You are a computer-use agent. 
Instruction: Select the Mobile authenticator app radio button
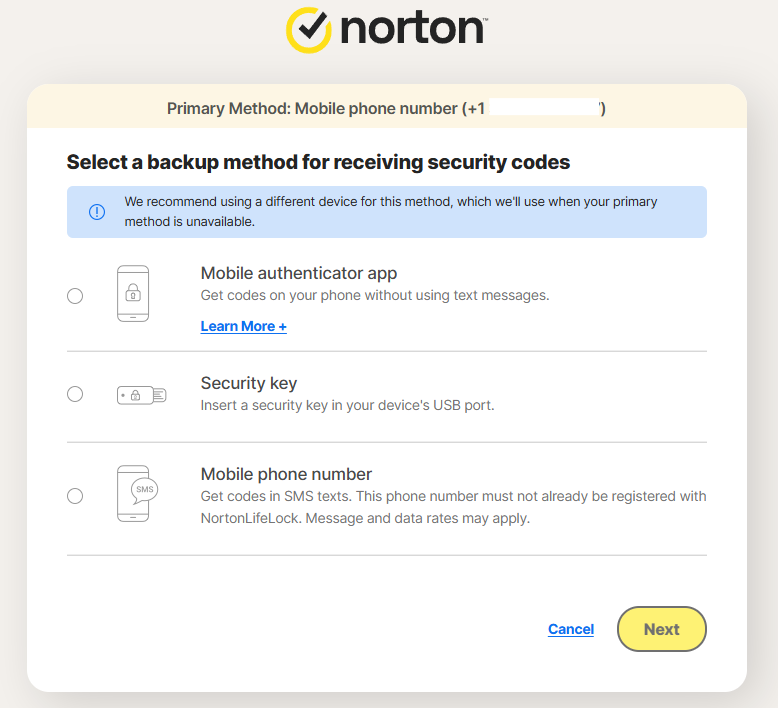tap(75, 296)
